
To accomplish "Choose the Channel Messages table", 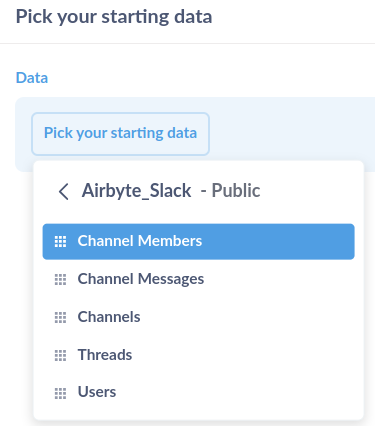I will coord(198,279).
